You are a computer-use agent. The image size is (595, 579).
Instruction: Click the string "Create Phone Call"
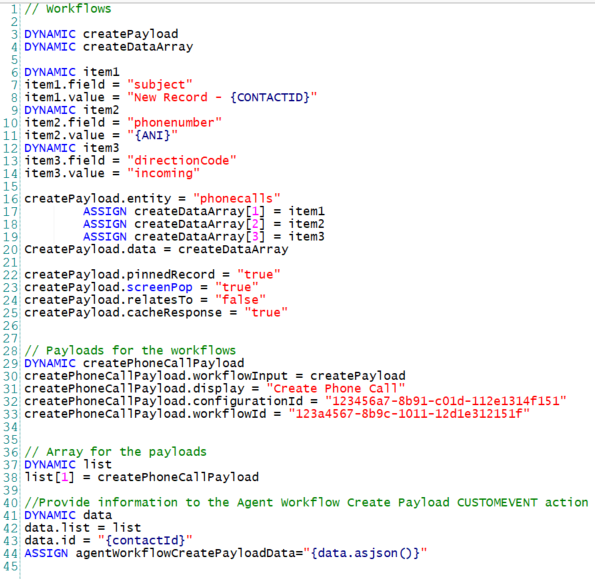(336, 389)
